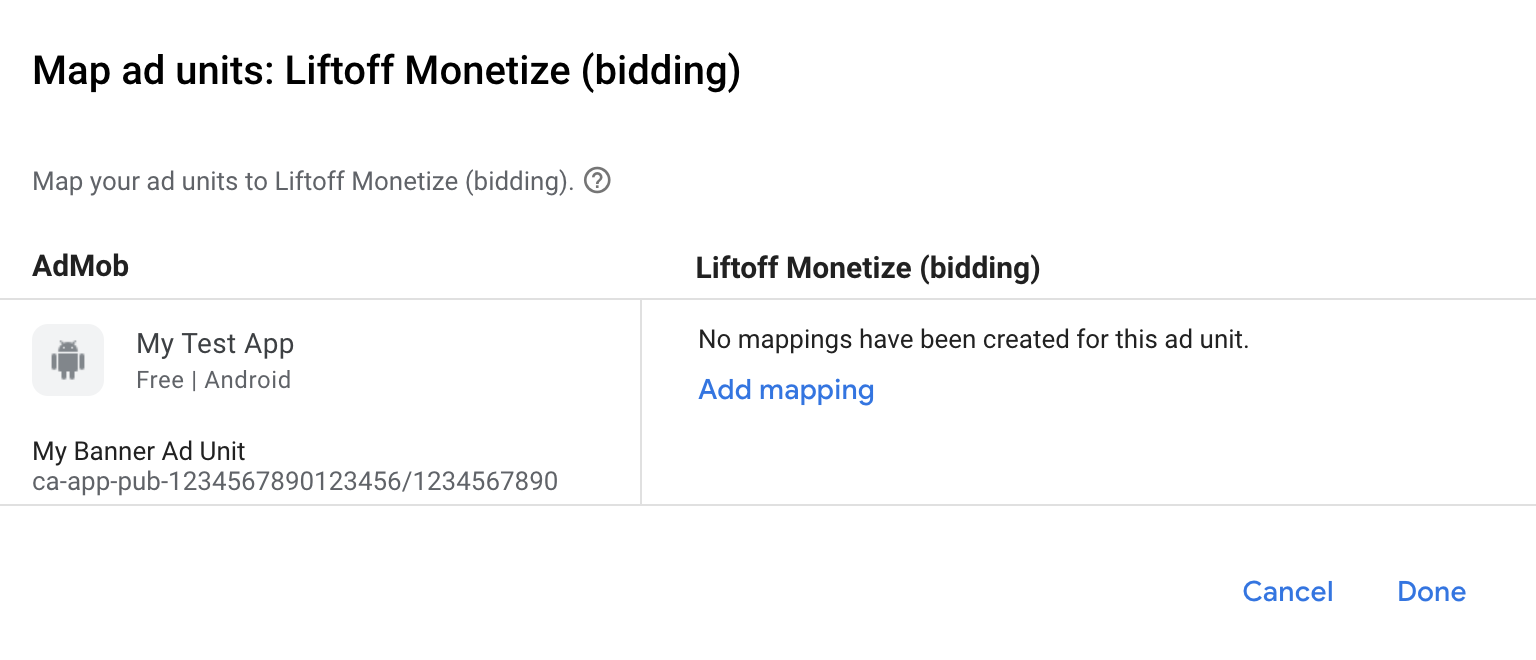This screenshot has height=660, width=1536.
Task: Click the 'Android' platform label under app name
Action: [248, 380]
